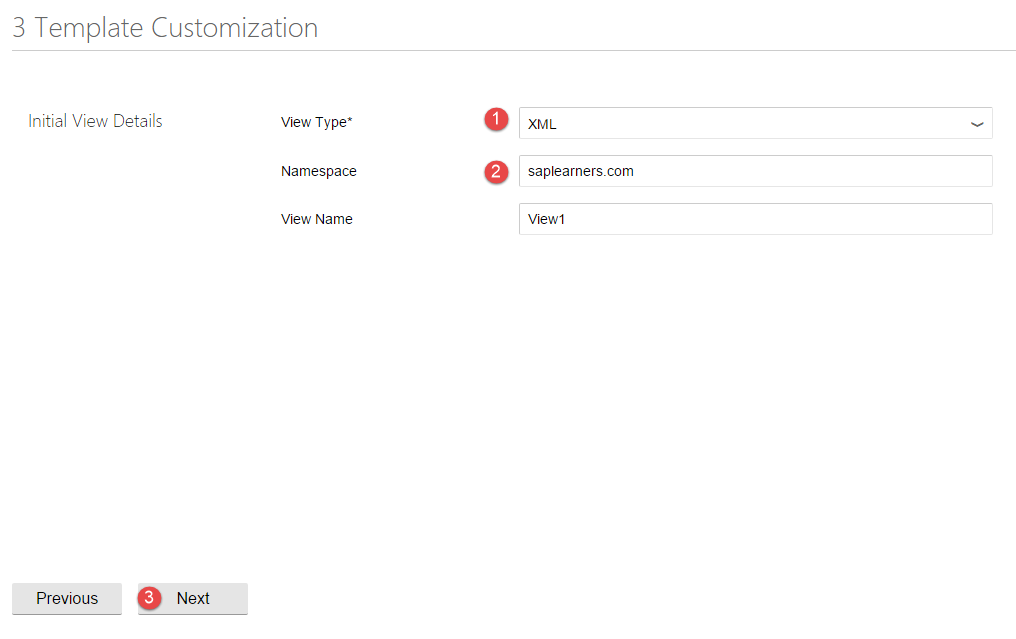Click the 3 Template Customization title

(x=165, y=28)
